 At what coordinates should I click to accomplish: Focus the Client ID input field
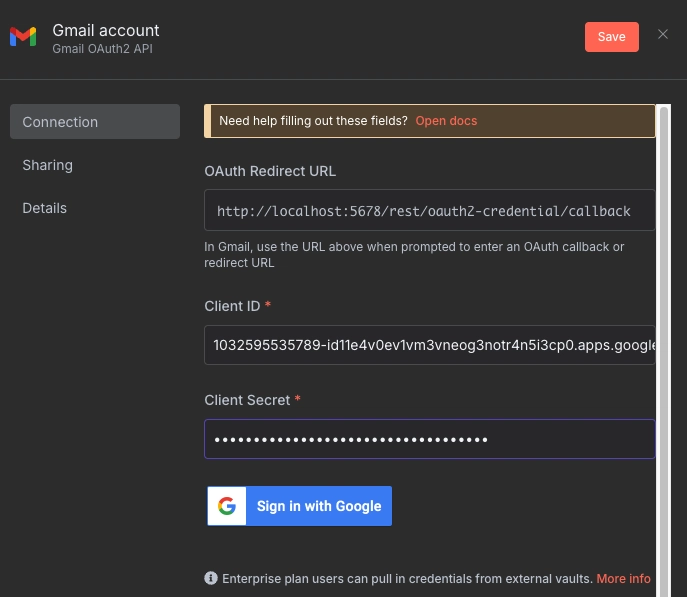click(x=429, y=345)
